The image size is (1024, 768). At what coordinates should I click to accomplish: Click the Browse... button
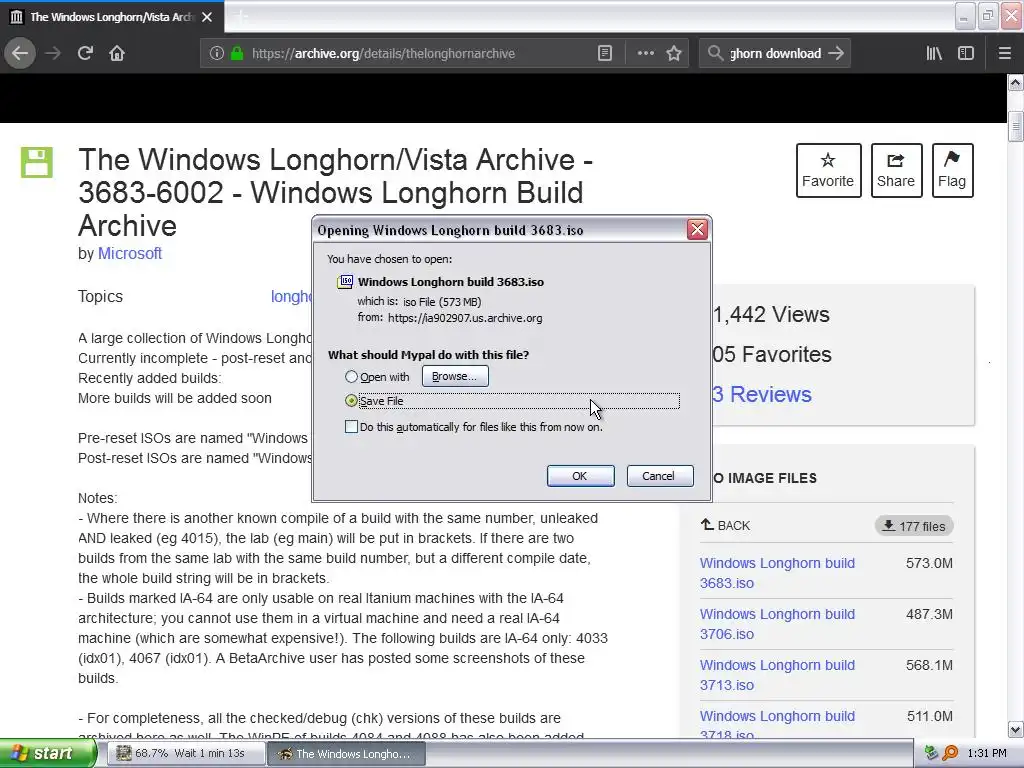[x=455, y=376]
